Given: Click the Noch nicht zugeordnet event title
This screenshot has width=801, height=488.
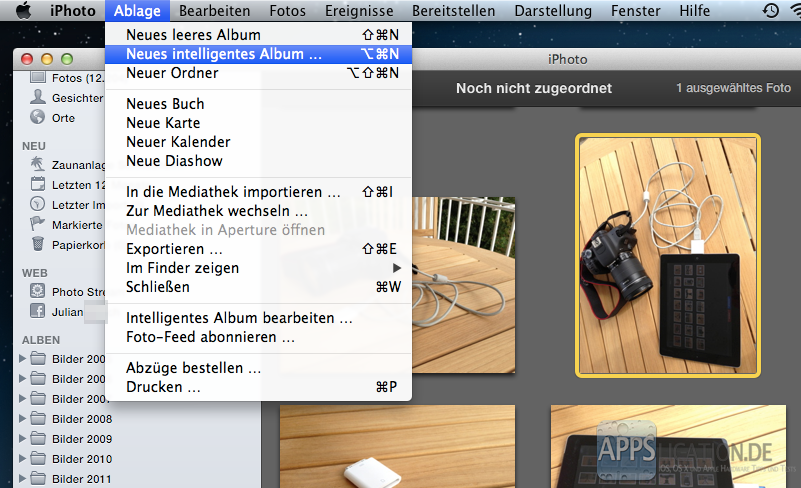Looking at the screenshot, I should click(x=534, y=88).
